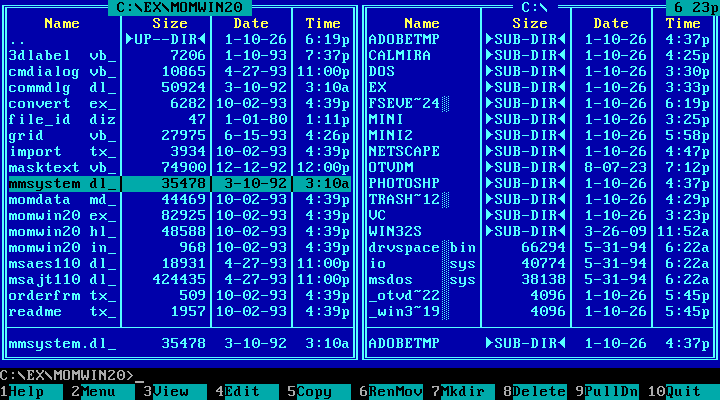Click the View function key button

coord(173,392)
